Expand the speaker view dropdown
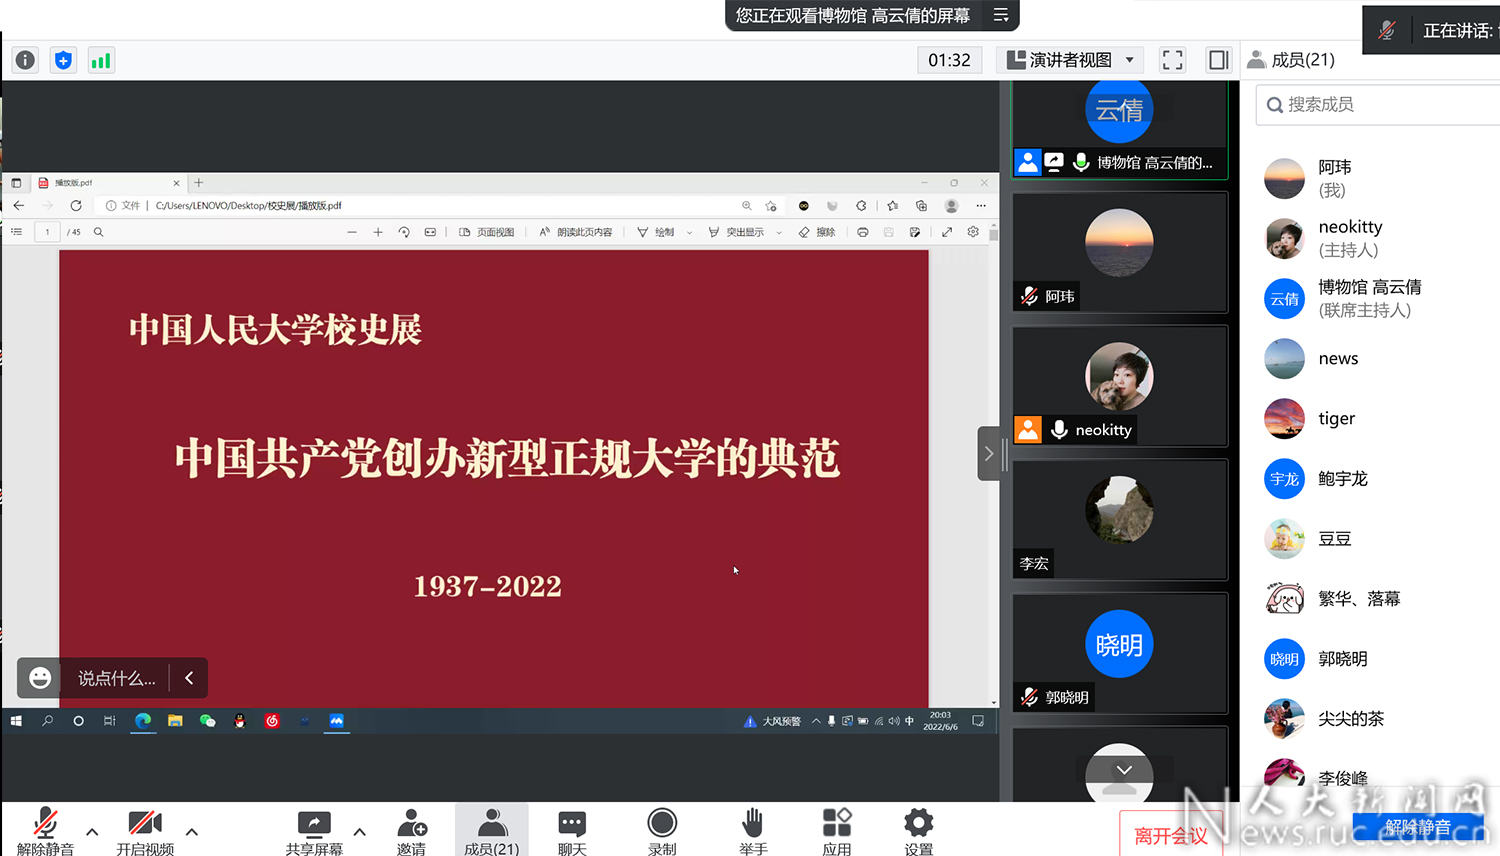 pyautogui.click(x=1130, y=60)
